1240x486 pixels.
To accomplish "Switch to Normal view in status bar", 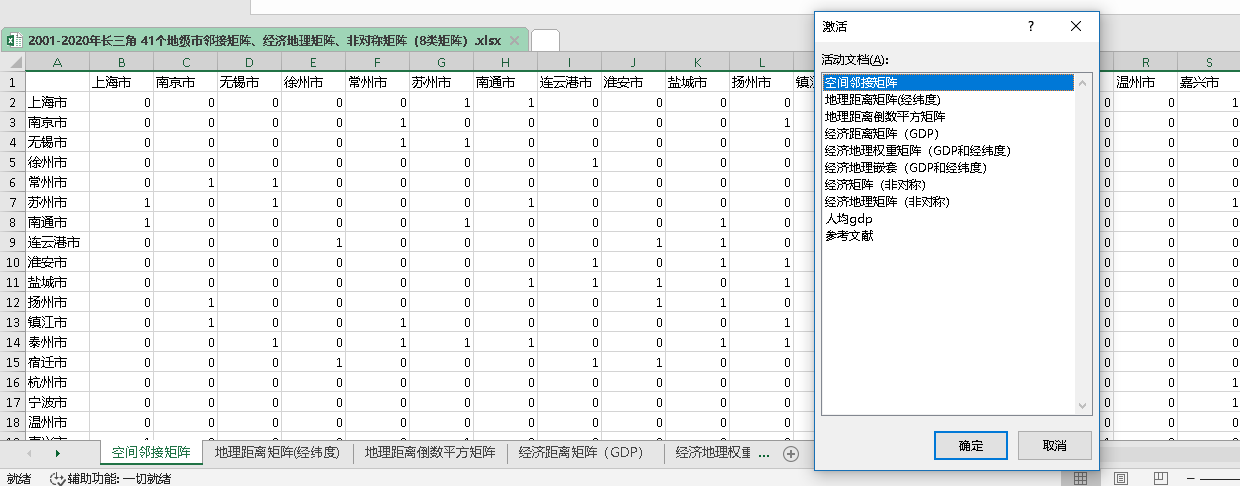I will [1080, 478].
